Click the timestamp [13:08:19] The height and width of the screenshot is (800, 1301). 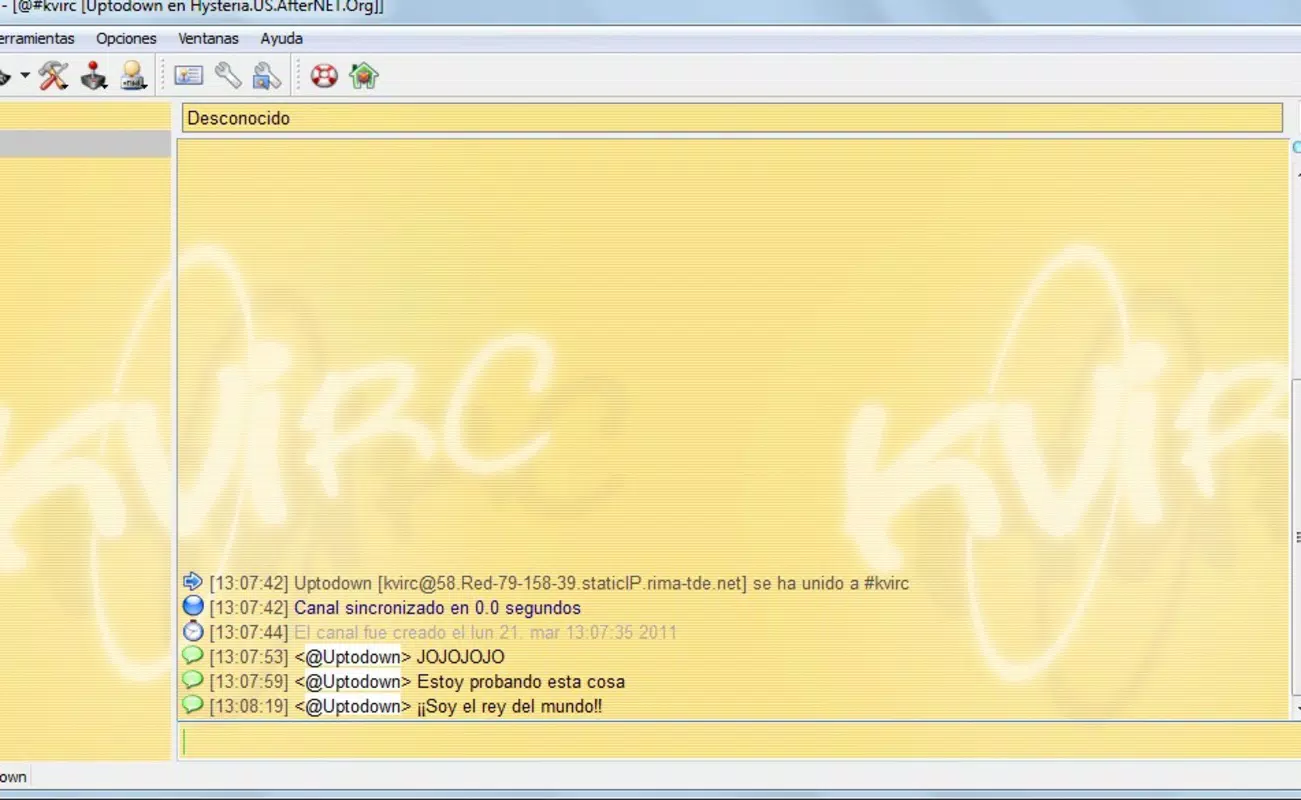click(249, 707)
